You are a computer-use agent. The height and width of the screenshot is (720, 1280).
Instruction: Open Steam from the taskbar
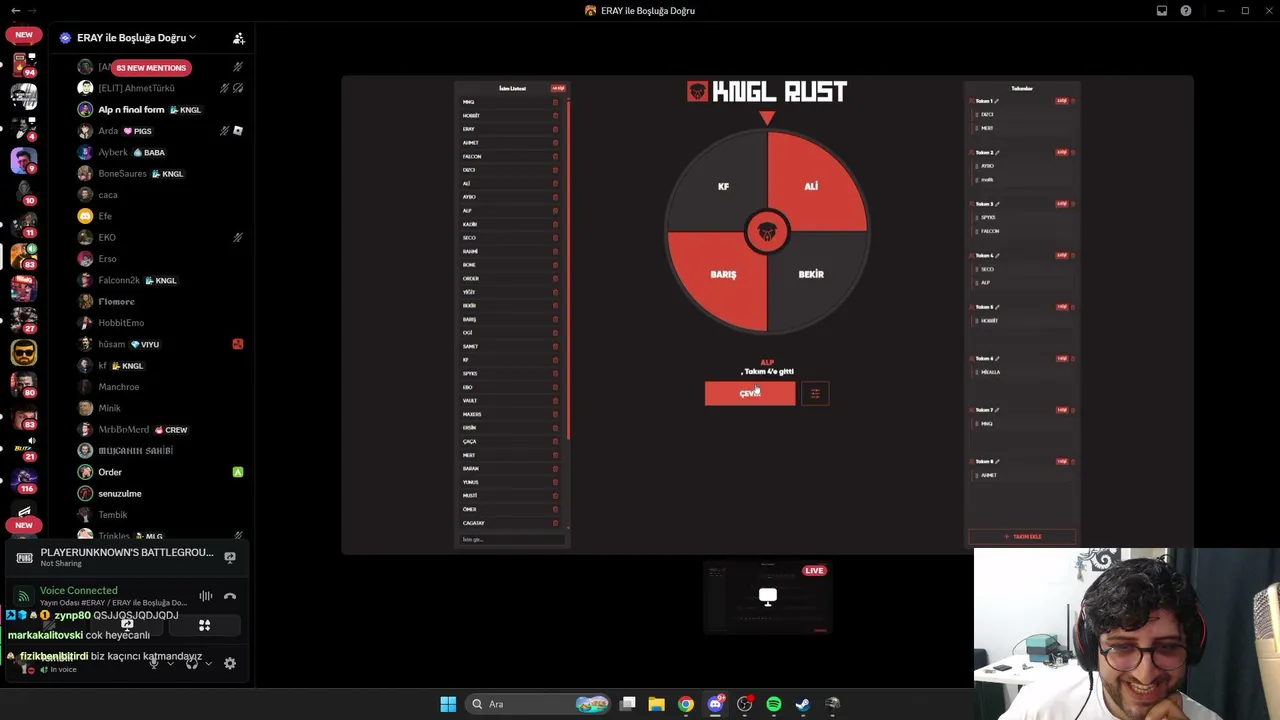pos(803,704)
